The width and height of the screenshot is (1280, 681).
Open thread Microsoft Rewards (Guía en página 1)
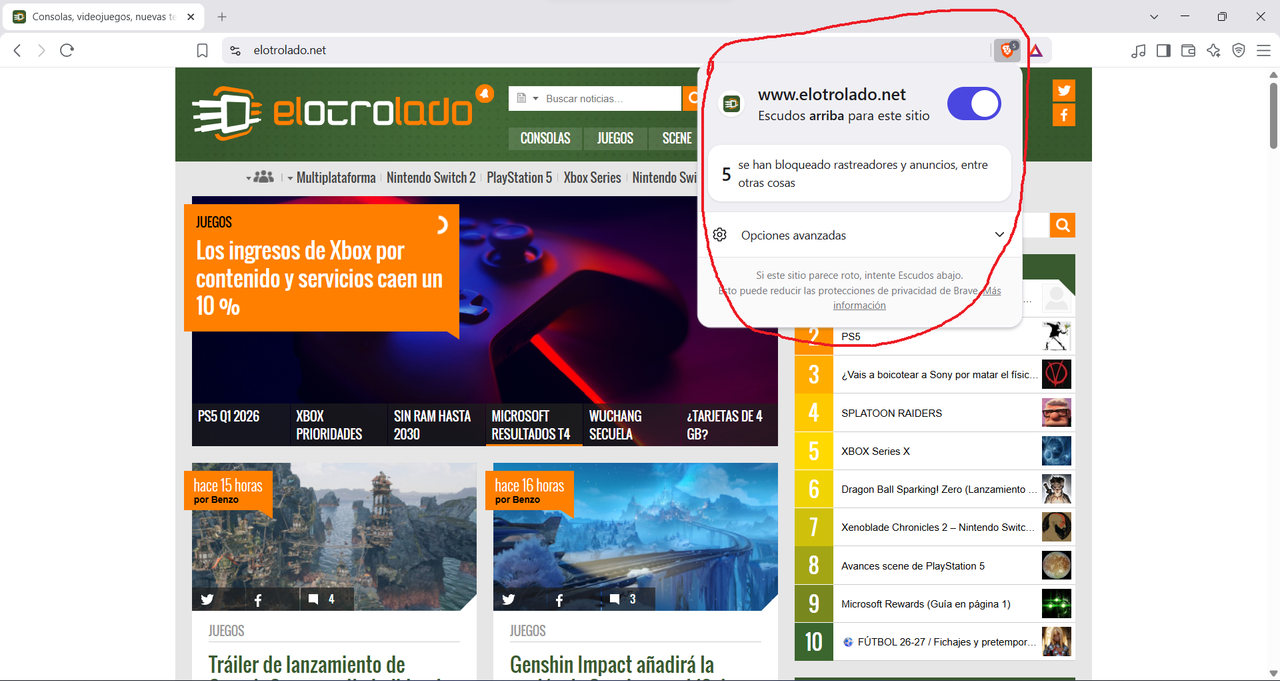pyautogui.click(x=926, y=604)
